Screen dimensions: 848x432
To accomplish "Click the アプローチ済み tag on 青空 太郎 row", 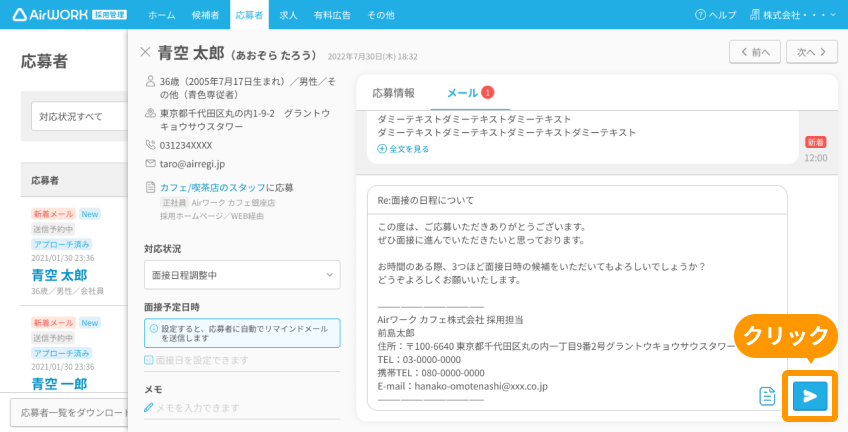I will 61,244.
